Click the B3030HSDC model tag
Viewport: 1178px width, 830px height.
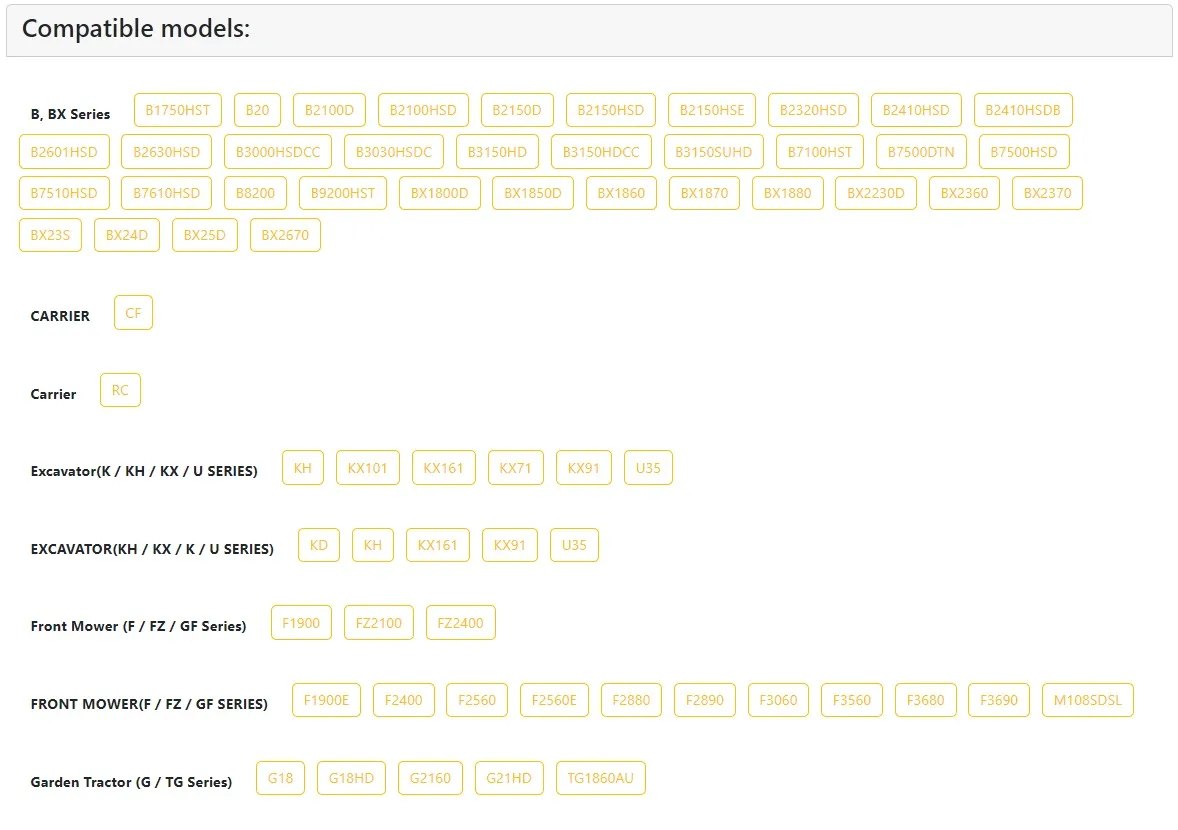(394, 152)
